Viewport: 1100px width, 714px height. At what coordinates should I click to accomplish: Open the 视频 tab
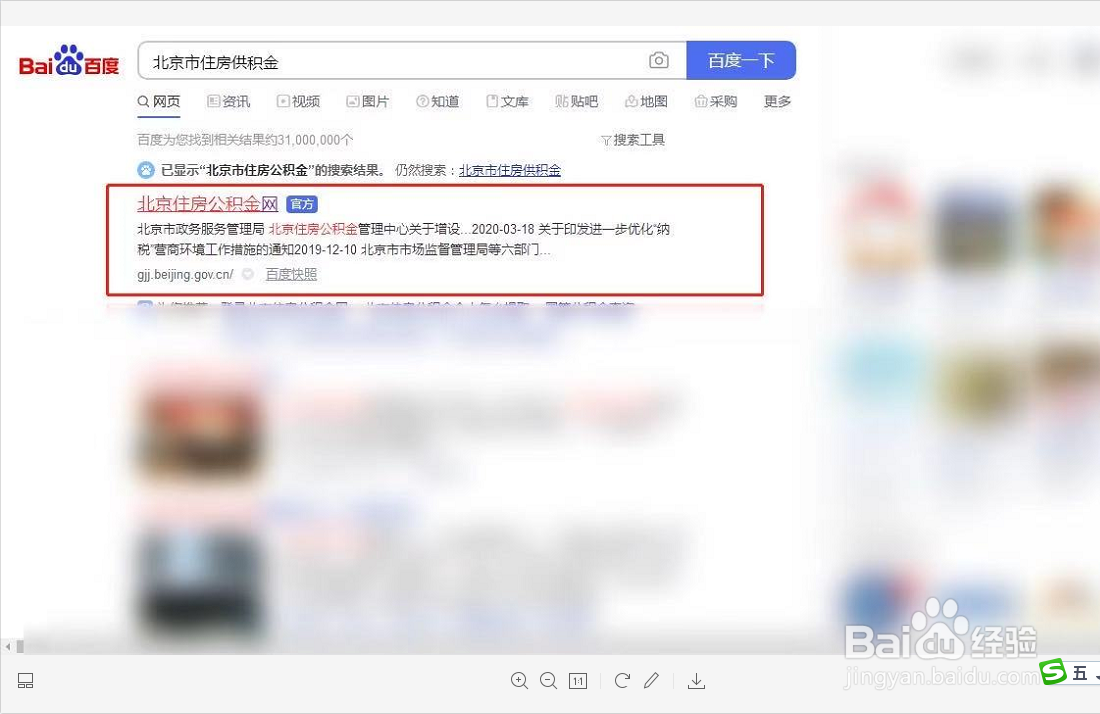coord(299,102)
